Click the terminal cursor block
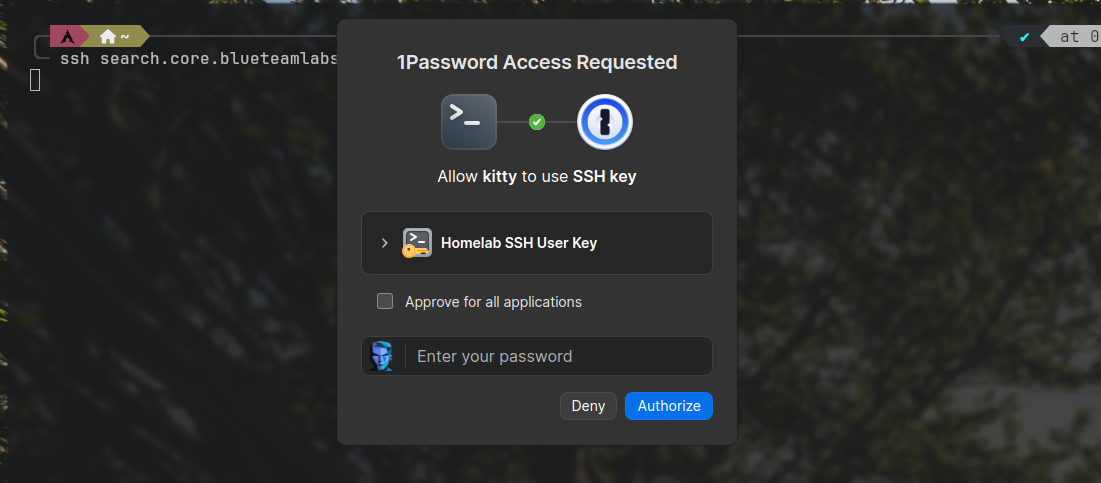Image resolution: width=1101 pixels, height=483 pixels. click(x=35, y=80)
